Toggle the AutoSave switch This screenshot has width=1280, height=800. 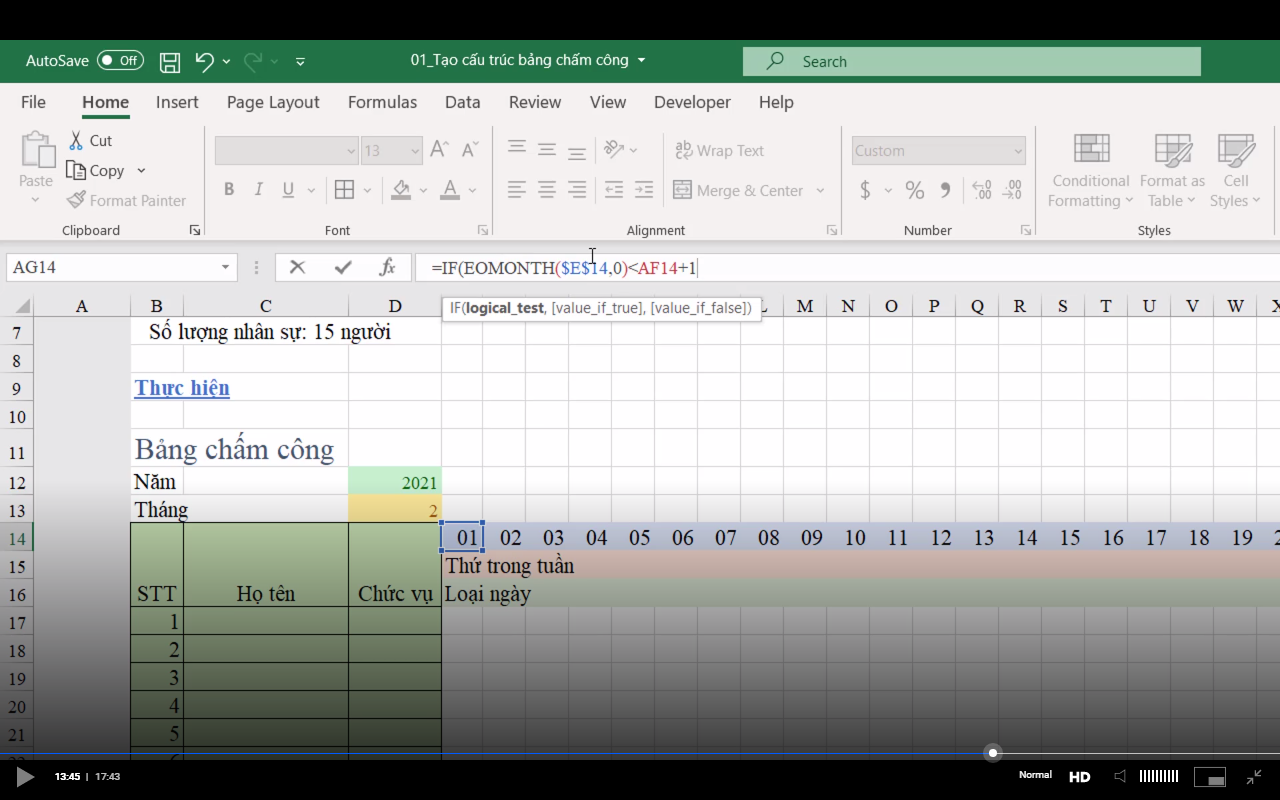(120, 61)
